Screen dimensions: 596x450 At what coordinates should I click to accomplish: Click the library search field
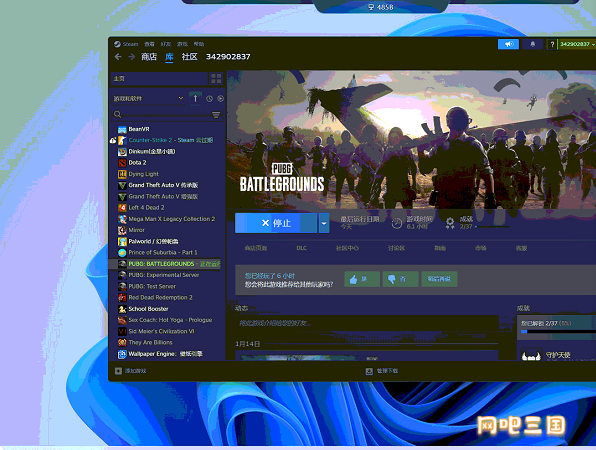(166, 114)
